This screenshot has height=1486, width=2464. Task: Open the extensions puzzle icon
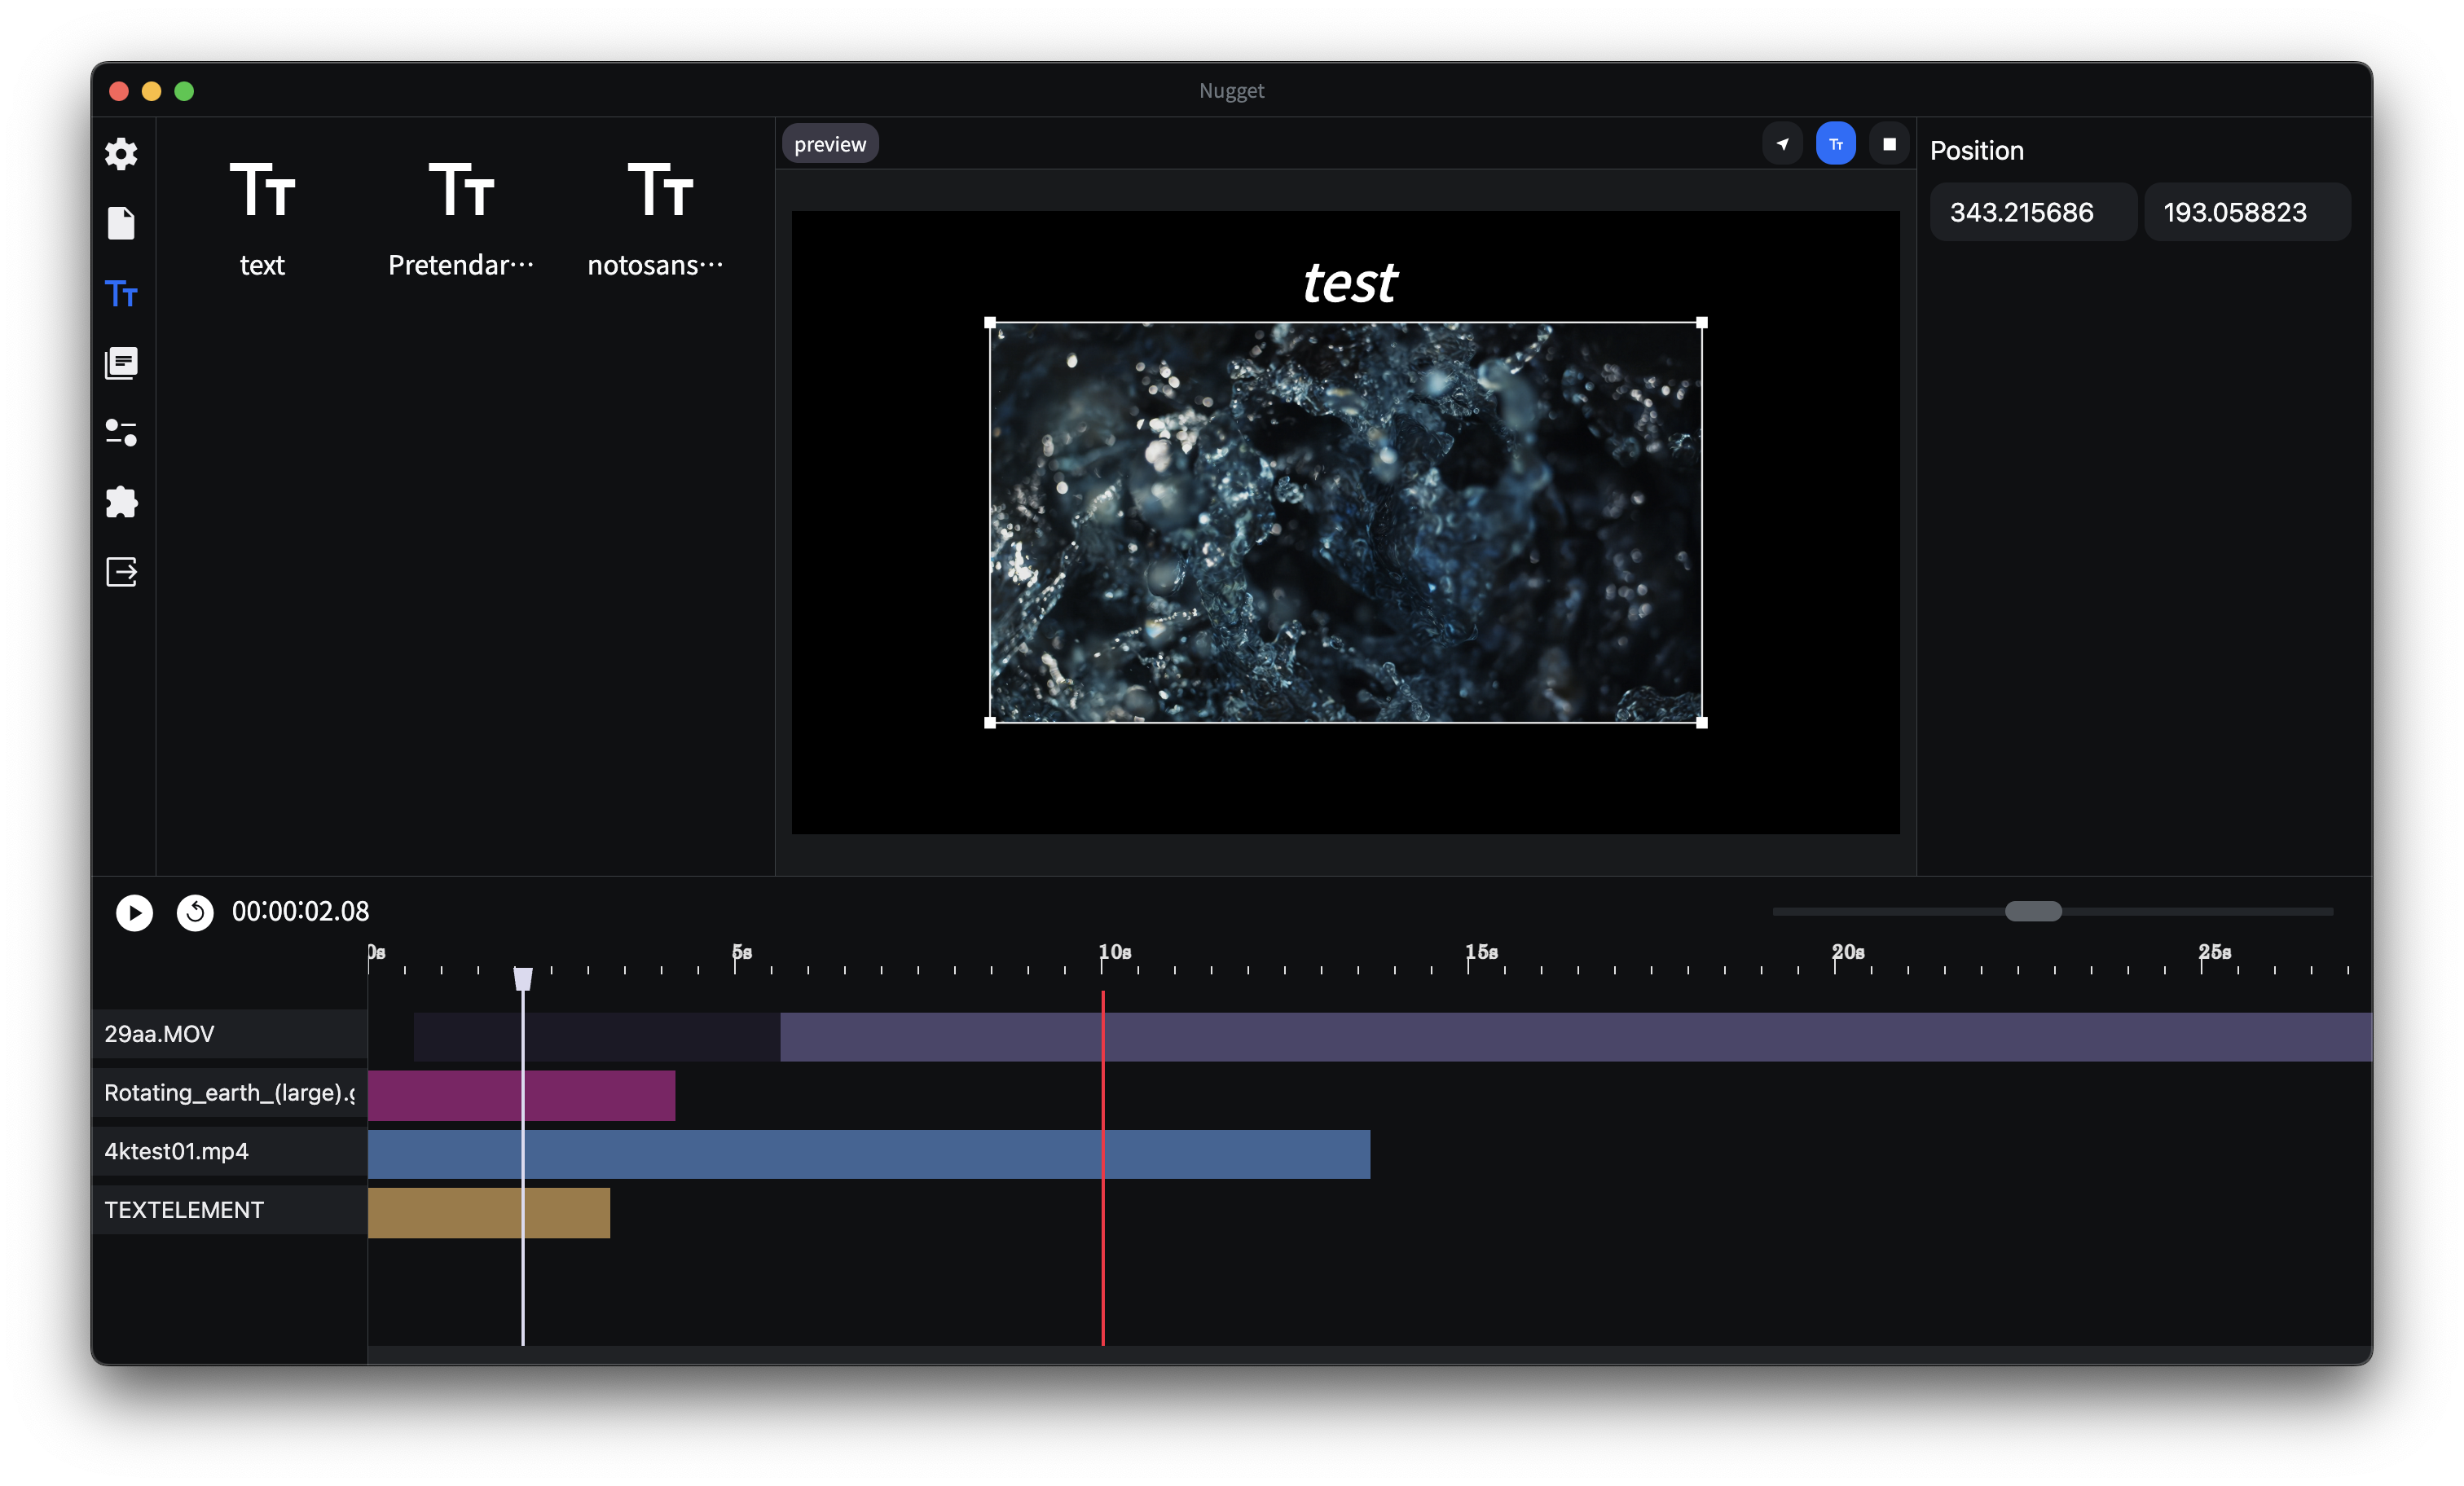(x=121, y=502)
